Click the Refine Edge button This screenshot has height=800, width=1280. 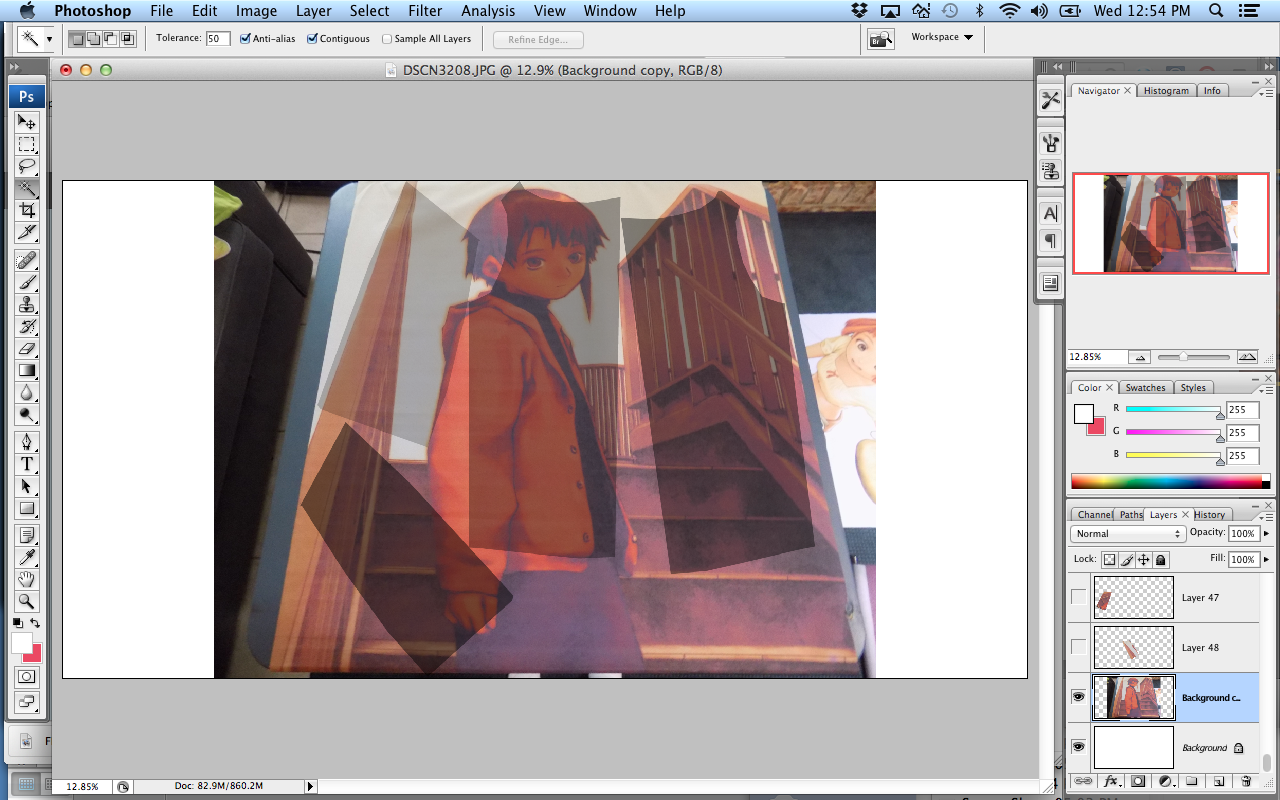point(538,39)
